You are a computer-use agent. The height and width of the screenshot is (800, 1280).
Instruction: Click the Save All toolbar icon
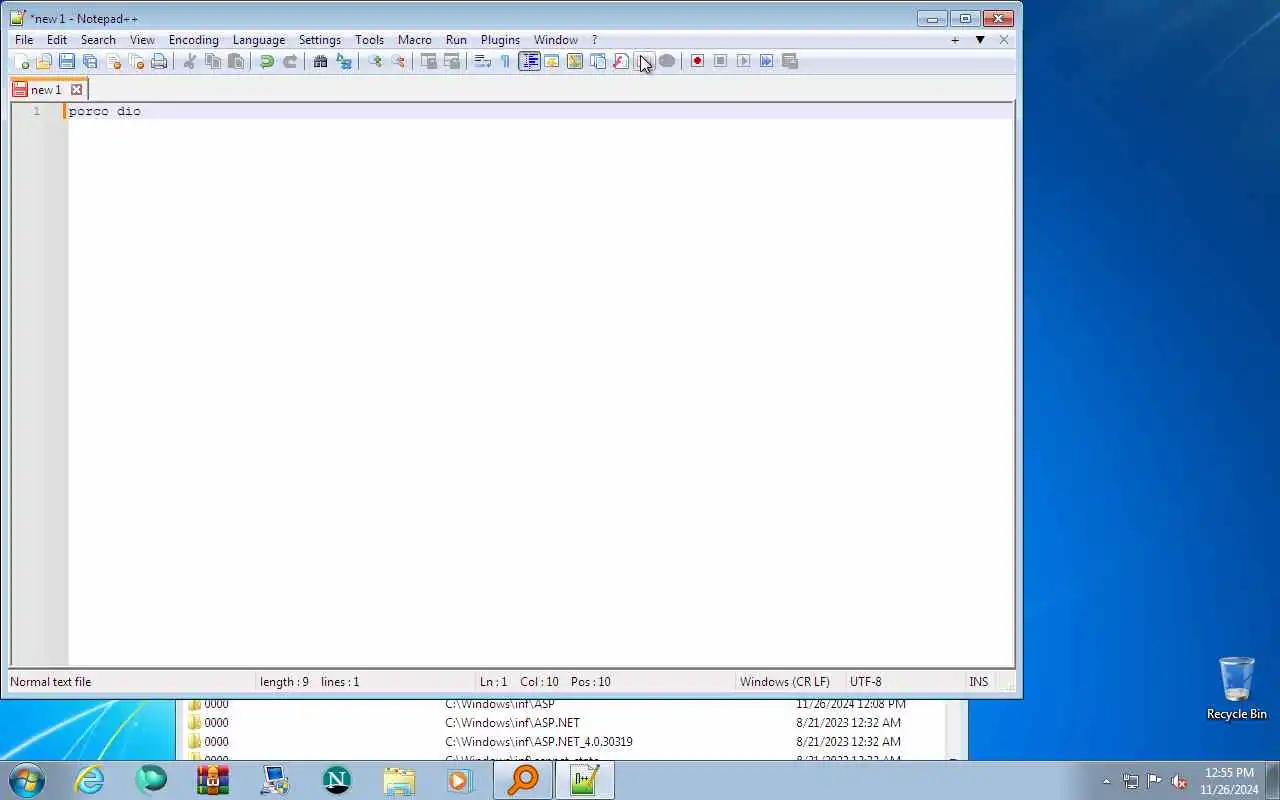pyautogui.click(x=90, y=61)
